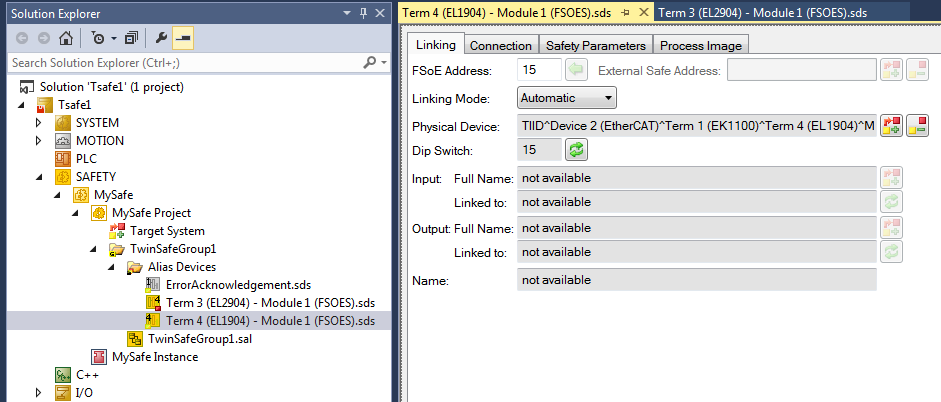Switch to the Process Image tab
Screen dimensions: 941x402
[x=701, y=45]
